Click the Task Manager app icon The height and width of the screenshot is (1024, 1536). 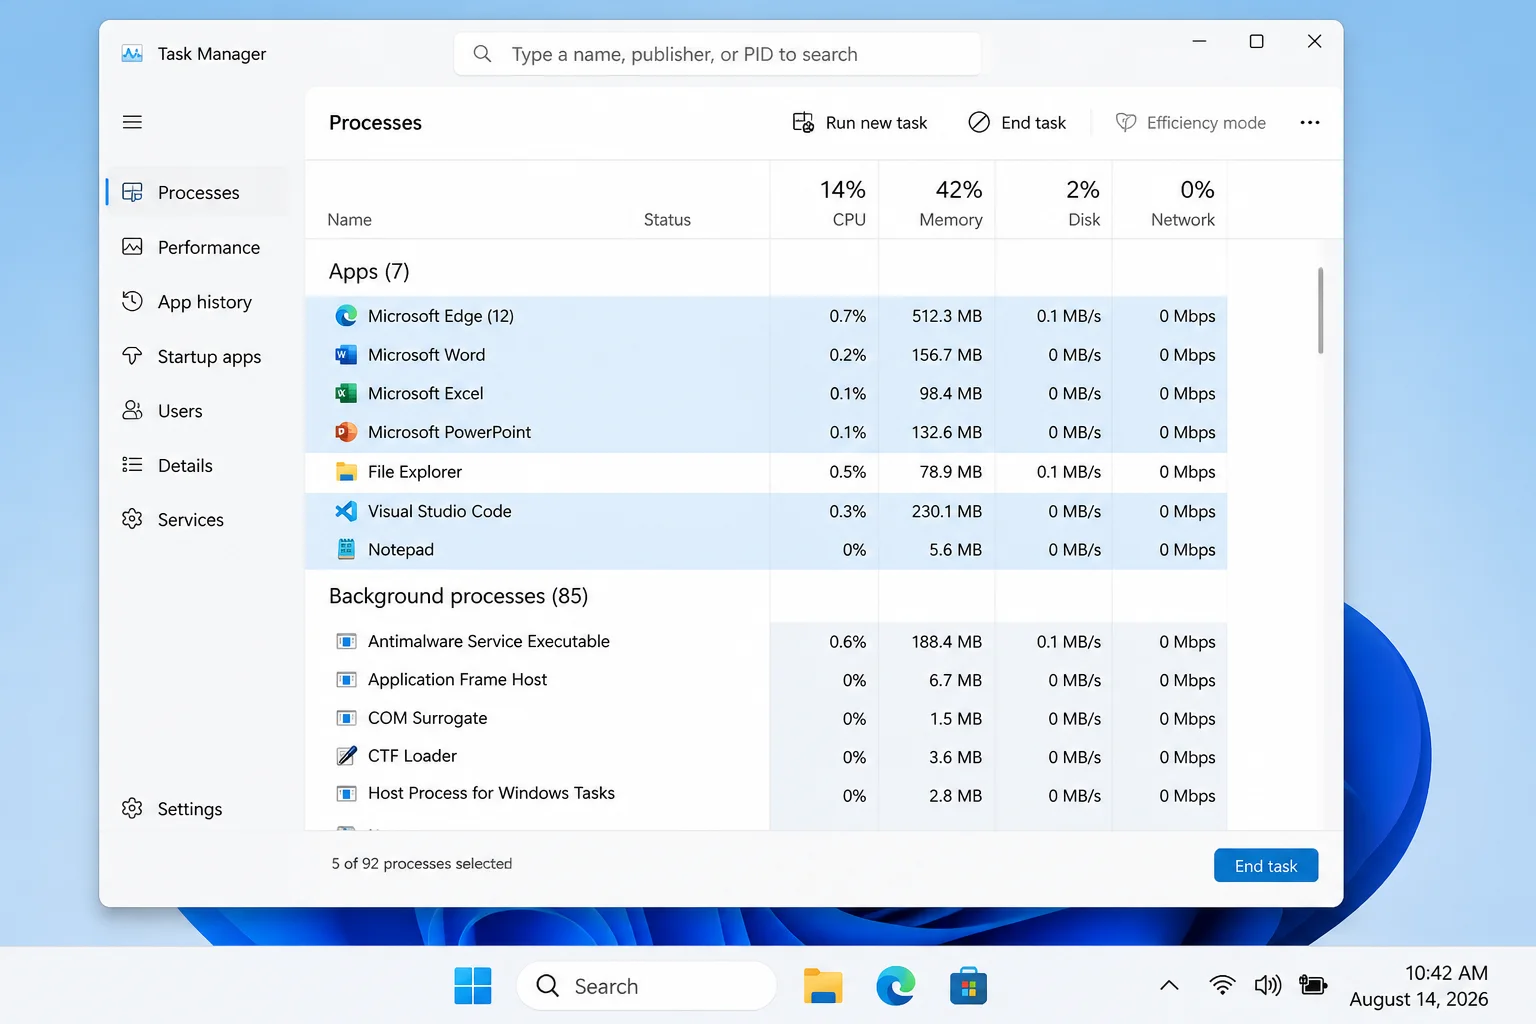point(132,54)
